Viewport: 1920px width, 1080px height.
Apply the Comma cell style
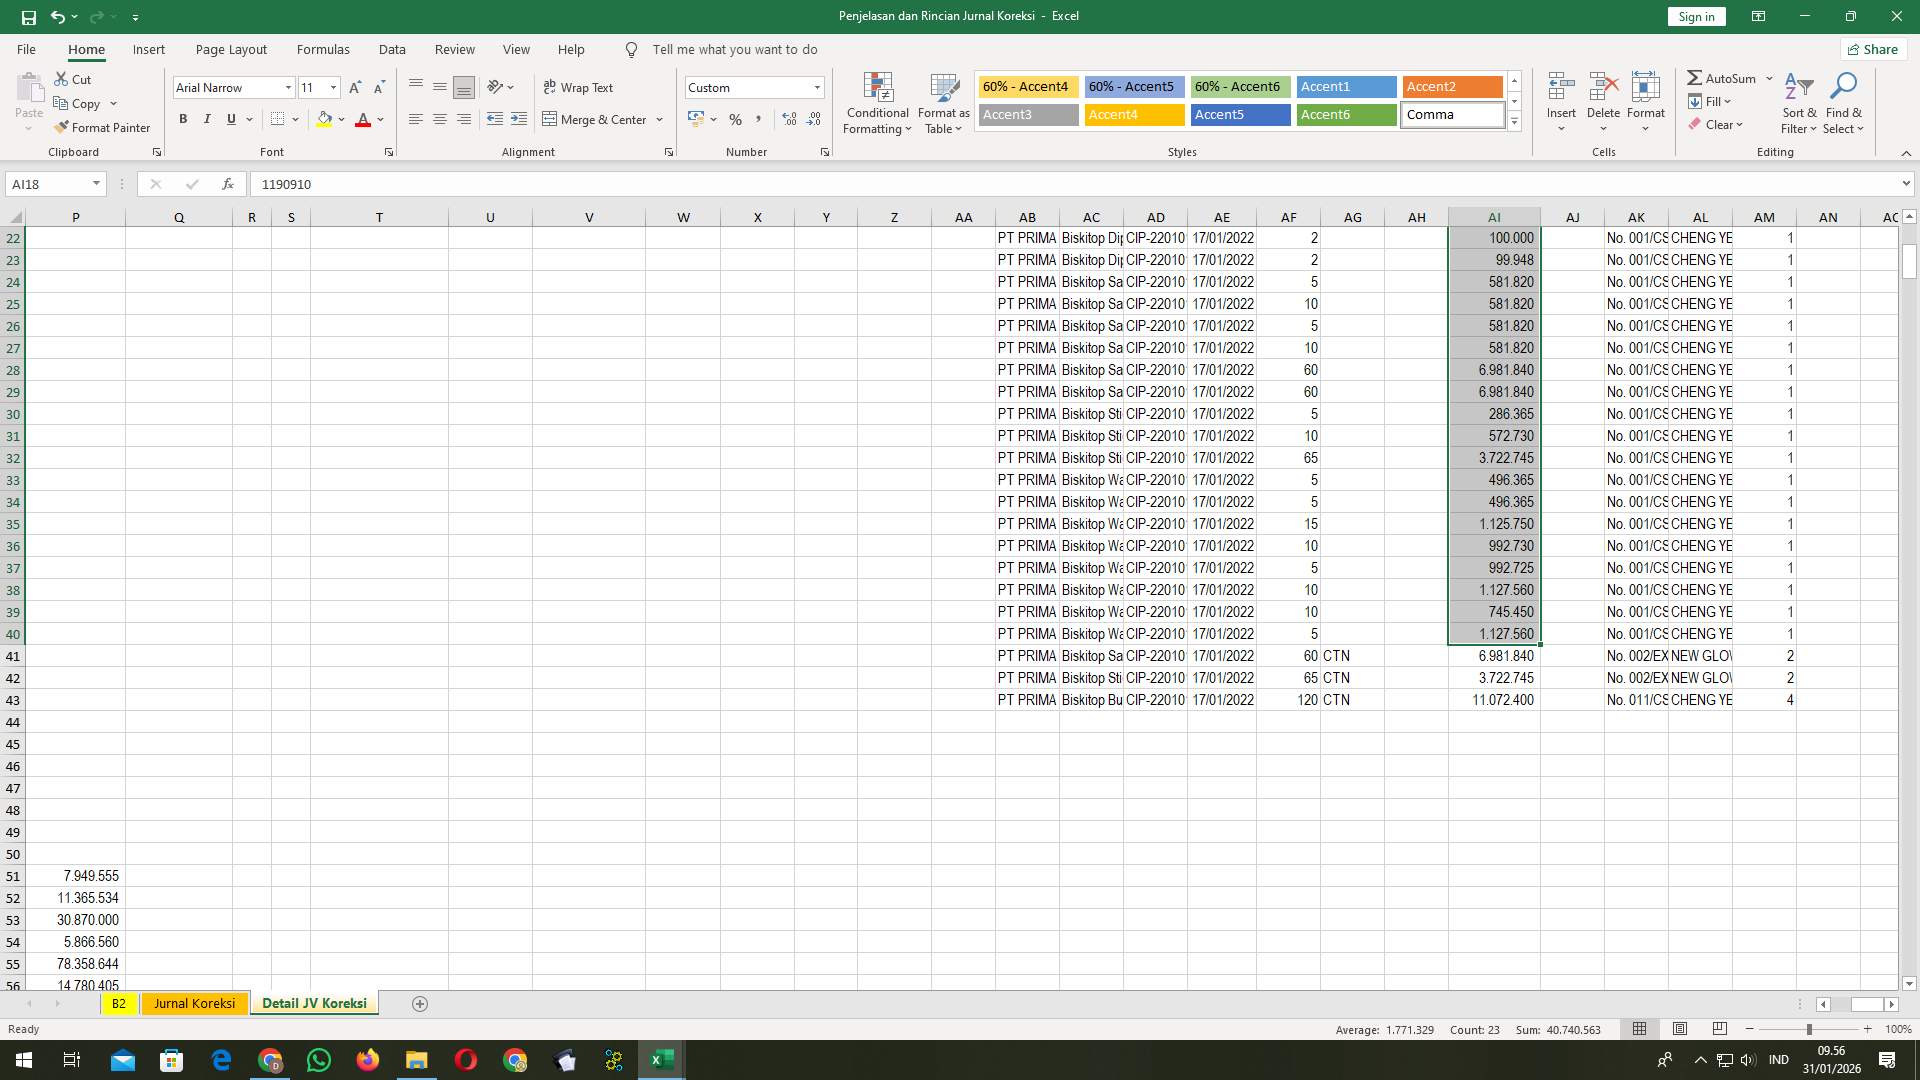pyautogui.click(x=1452, y=114)
